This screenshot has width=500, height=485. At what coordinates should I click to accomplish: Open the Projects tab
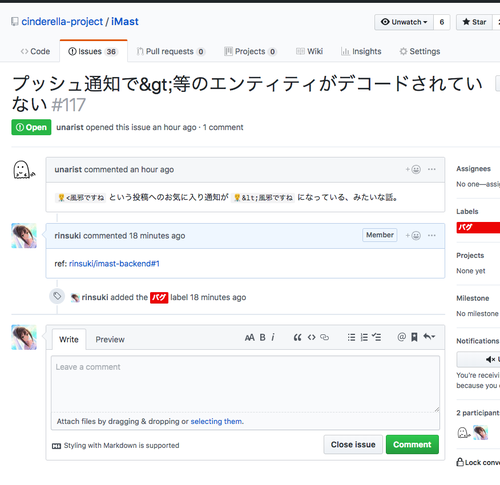250,51
